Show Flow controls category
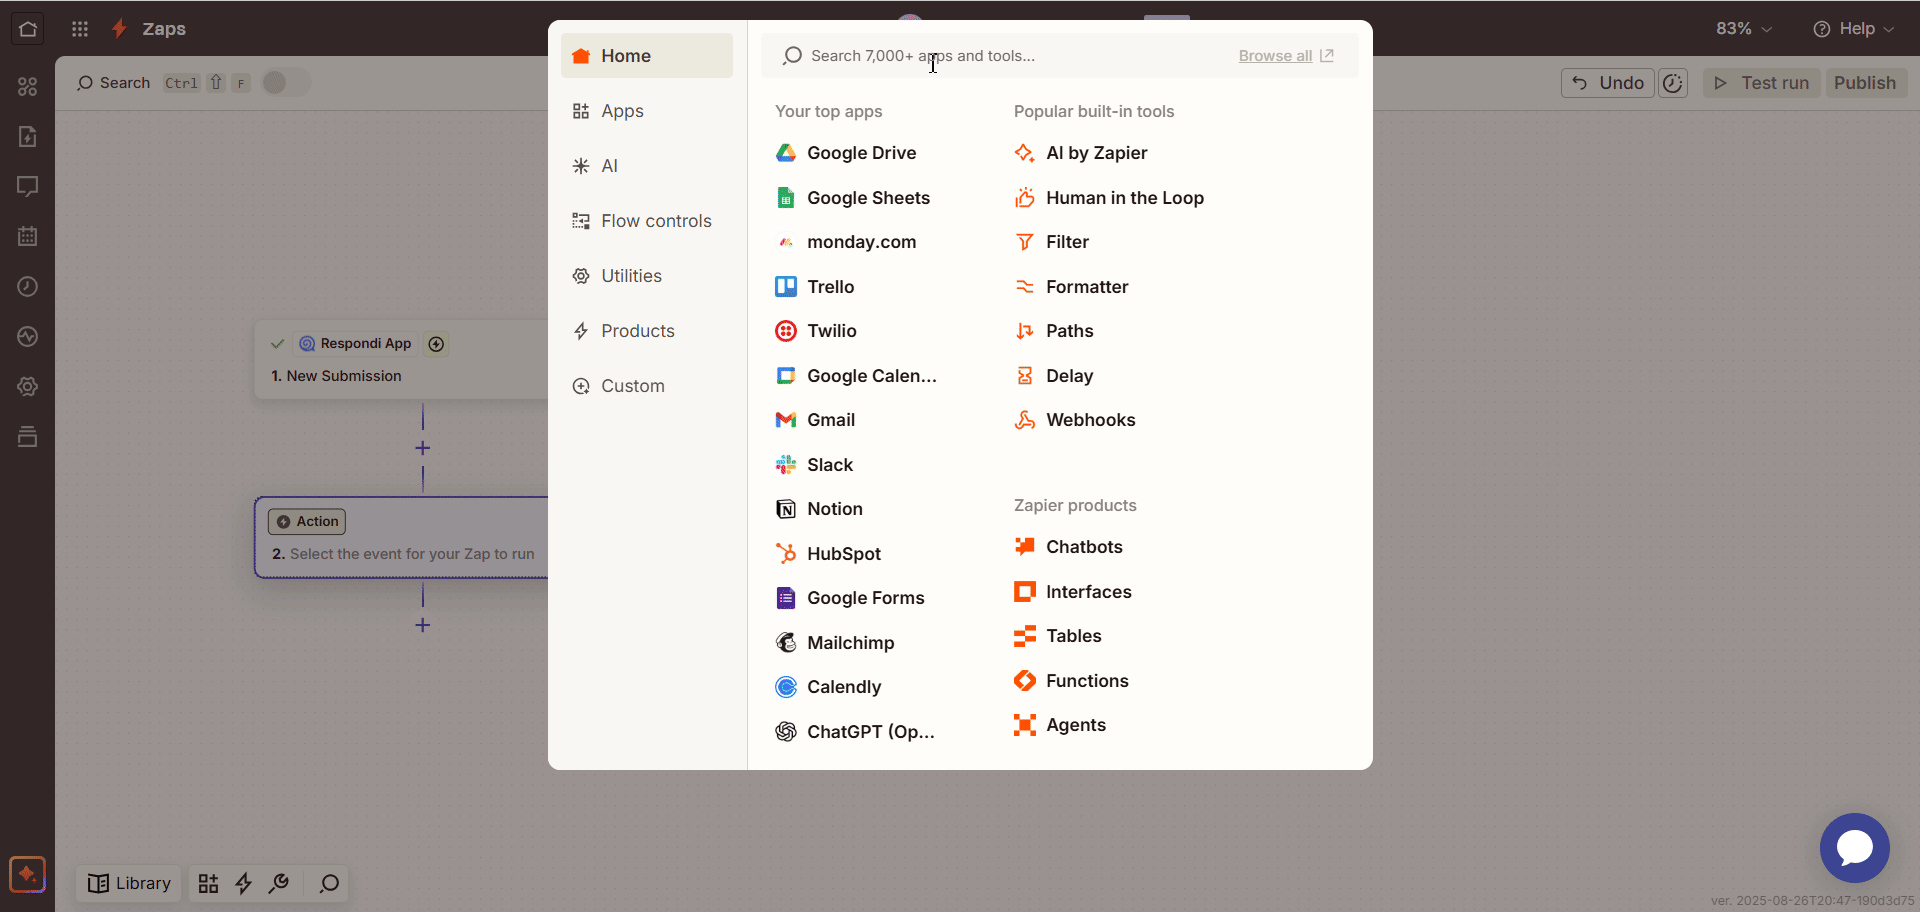This screenshot has height=912, width=1920. 647,221
